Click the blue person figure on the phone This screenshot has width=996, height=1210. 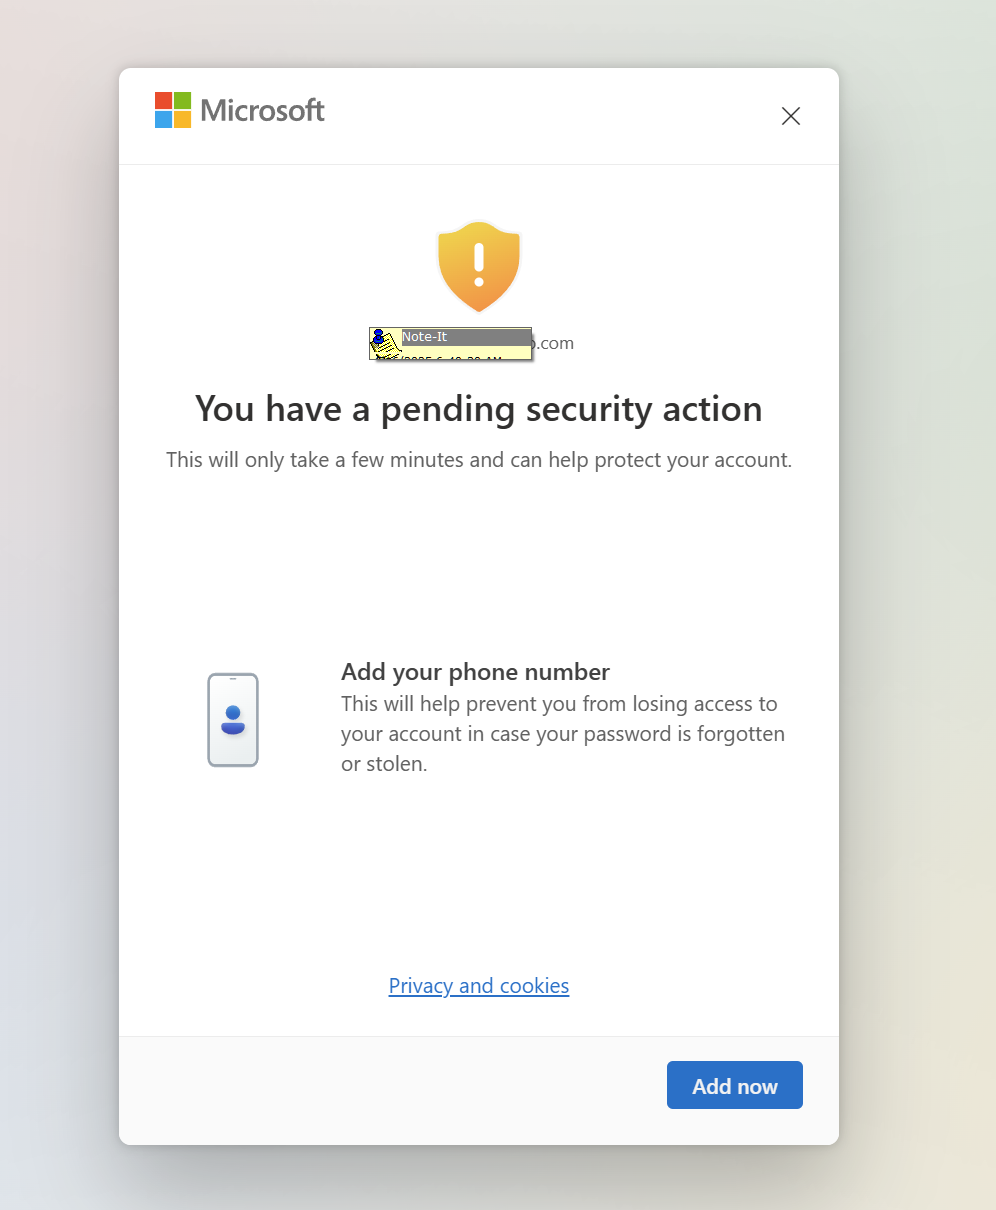233,720
